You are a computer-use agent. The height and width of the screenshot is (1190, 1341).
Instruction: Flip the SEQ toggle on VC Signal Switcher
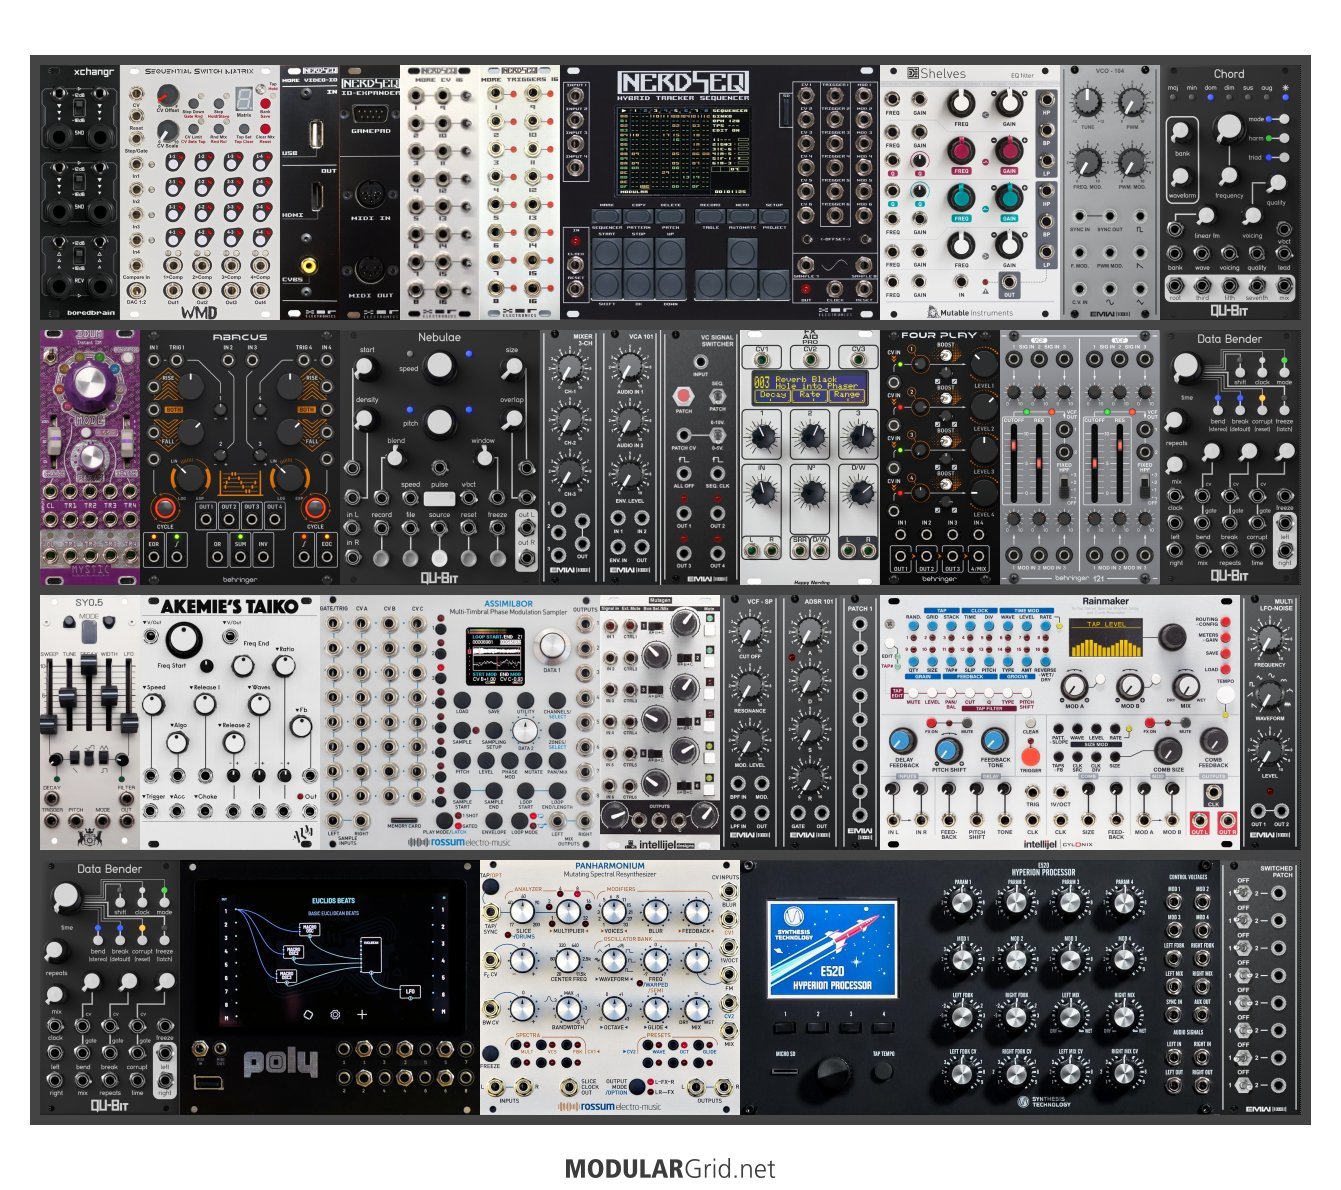[x=717, y=395]
